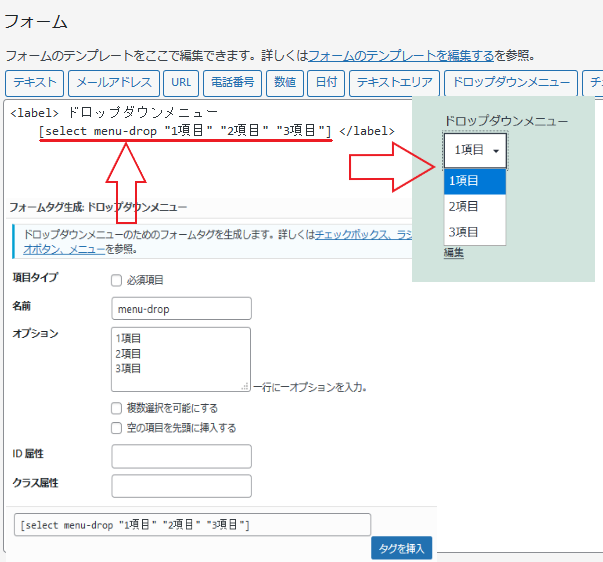Click the オプション textarea
The height and width of the screenshot is (562, 603).
181,358
